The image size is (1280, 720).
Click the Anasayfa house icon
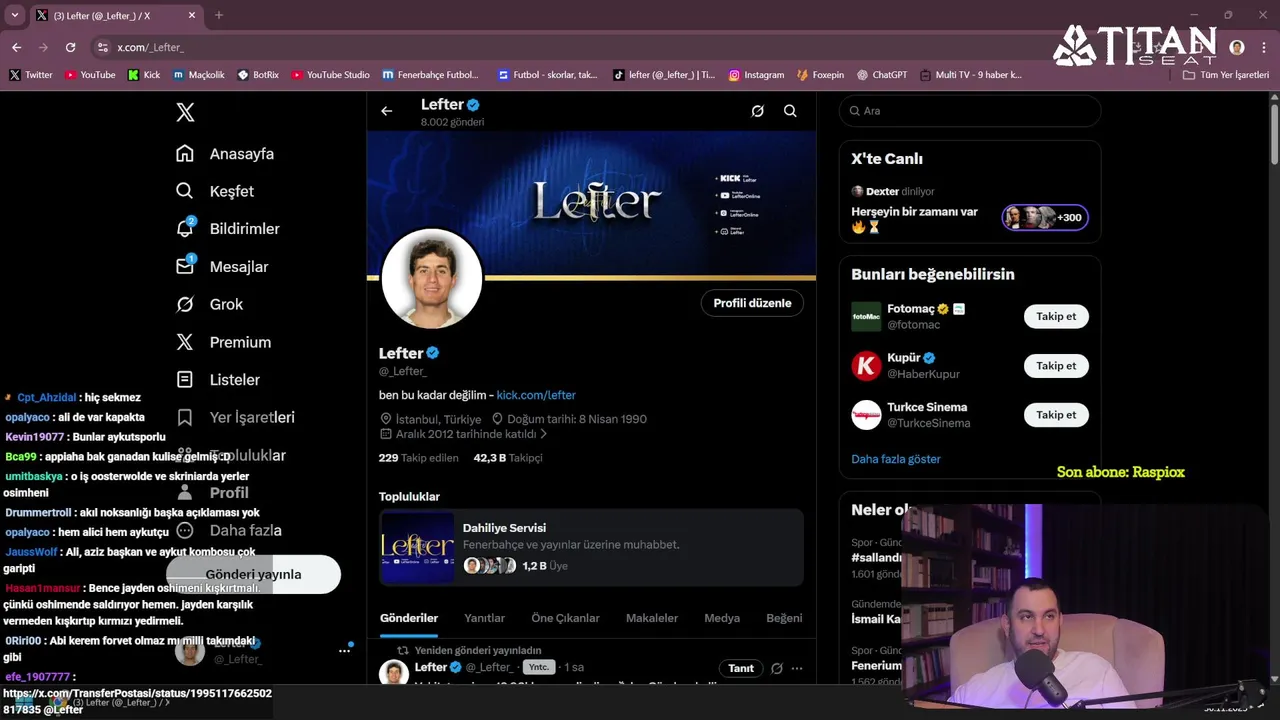point(185,153)
